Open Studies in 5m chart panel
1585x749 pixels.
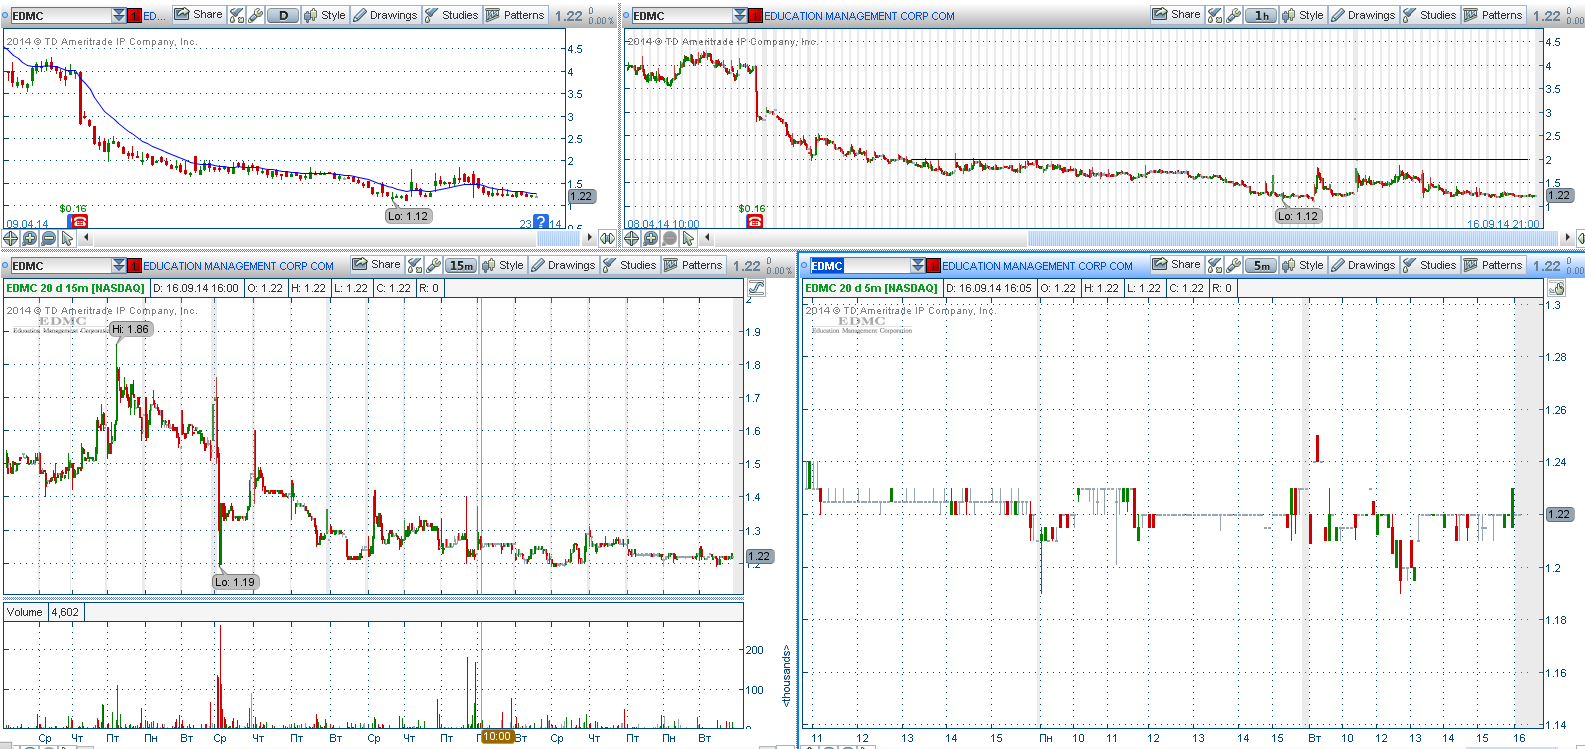pos(1430,265)
